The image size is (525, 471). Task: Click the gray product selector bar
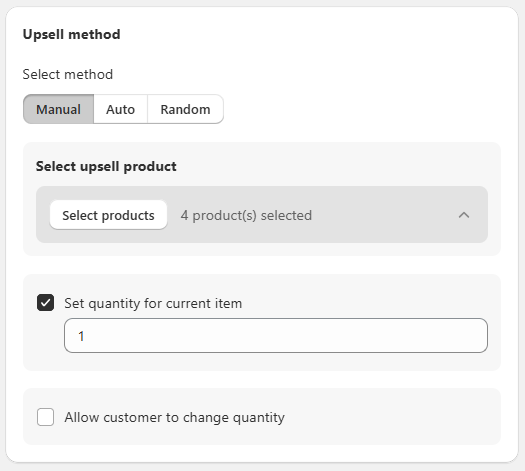pos(262,215)
